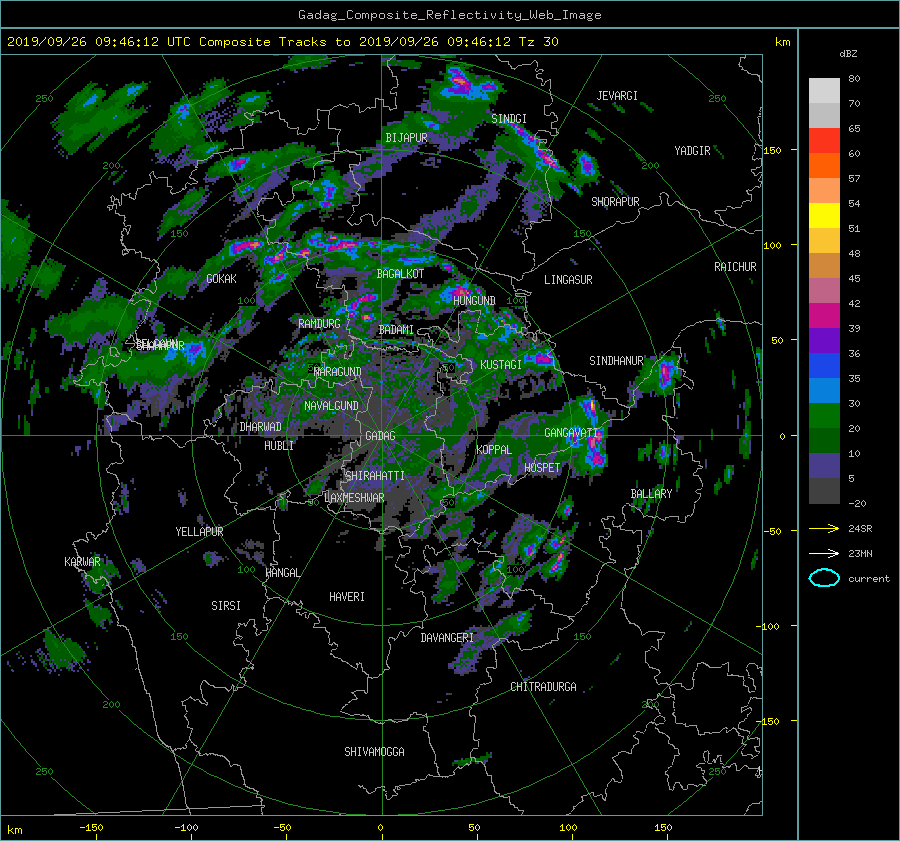Click the SHORAPUR city label

point(615,201)
